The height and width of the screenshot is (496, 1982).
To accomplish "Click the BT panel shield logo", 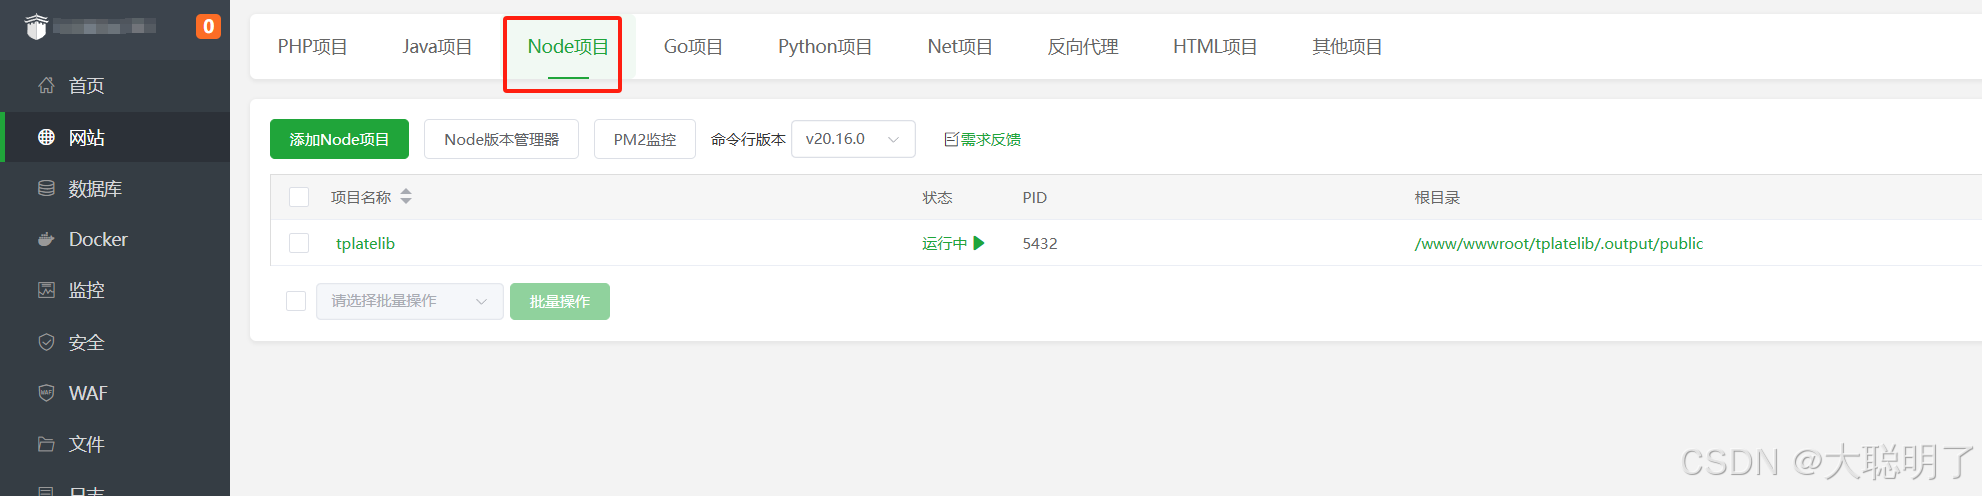I will tap(36, 27).
